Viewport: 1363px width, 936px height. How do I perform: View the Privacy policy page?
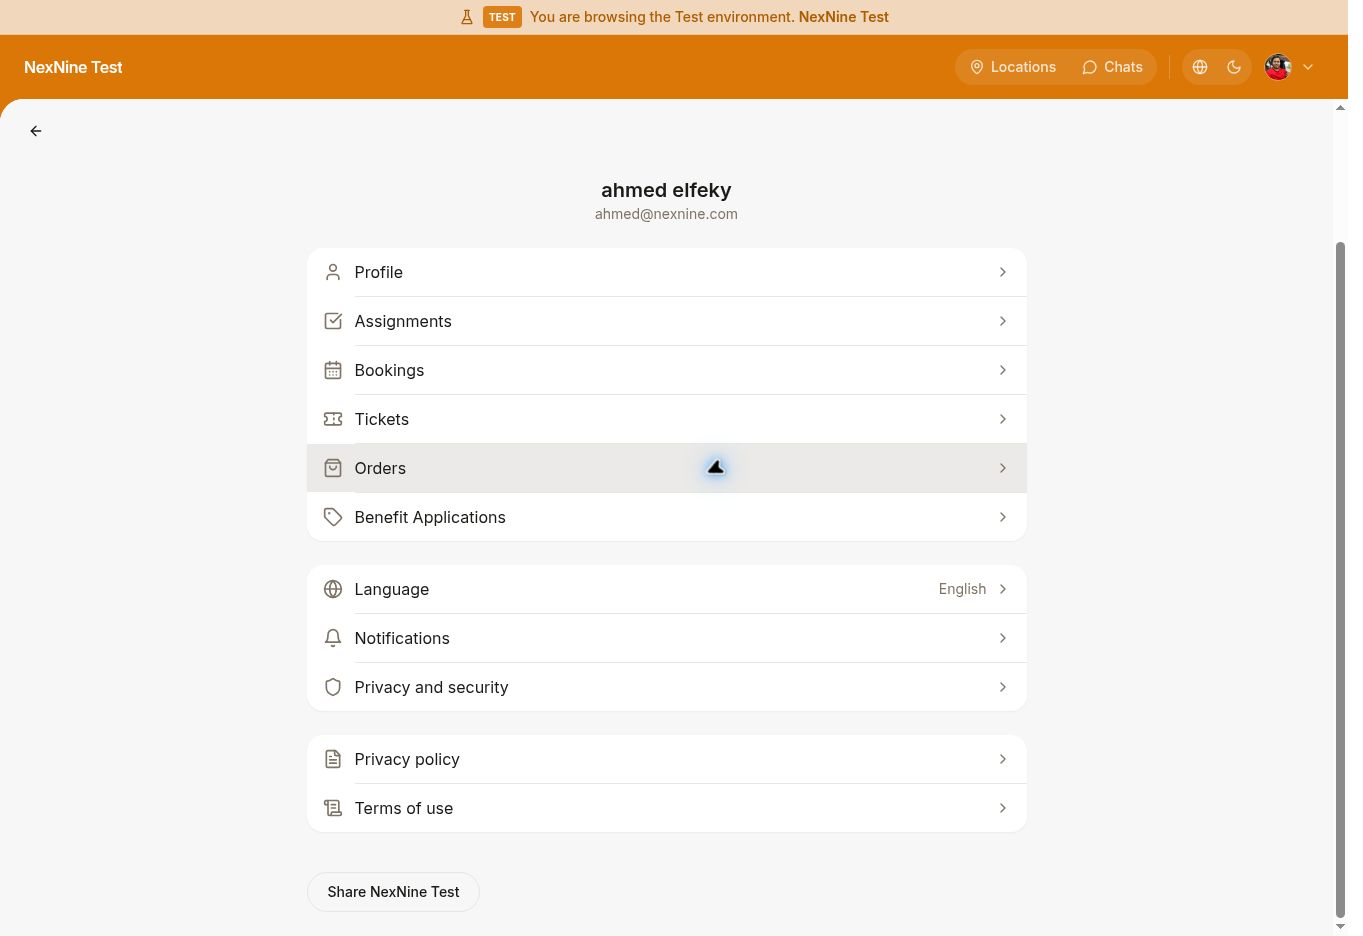point(667,759)
